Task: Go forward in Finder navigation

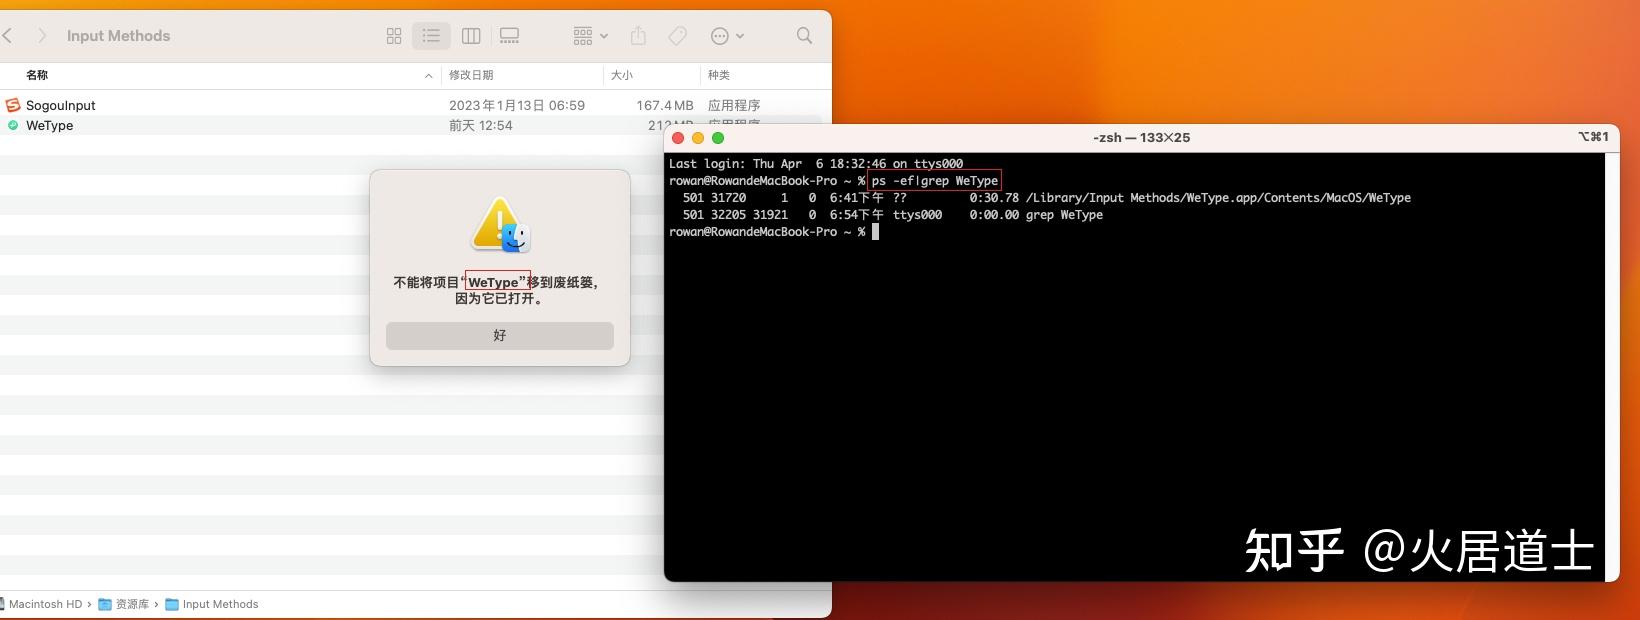Action: pos(42,36)
